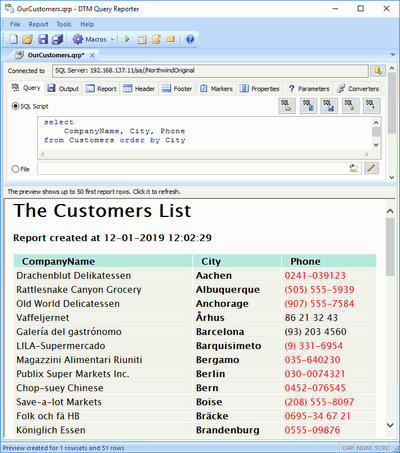Switch to the Report tab
The width and height of the screenshot is (400, 453).
(x=101, y=89)
